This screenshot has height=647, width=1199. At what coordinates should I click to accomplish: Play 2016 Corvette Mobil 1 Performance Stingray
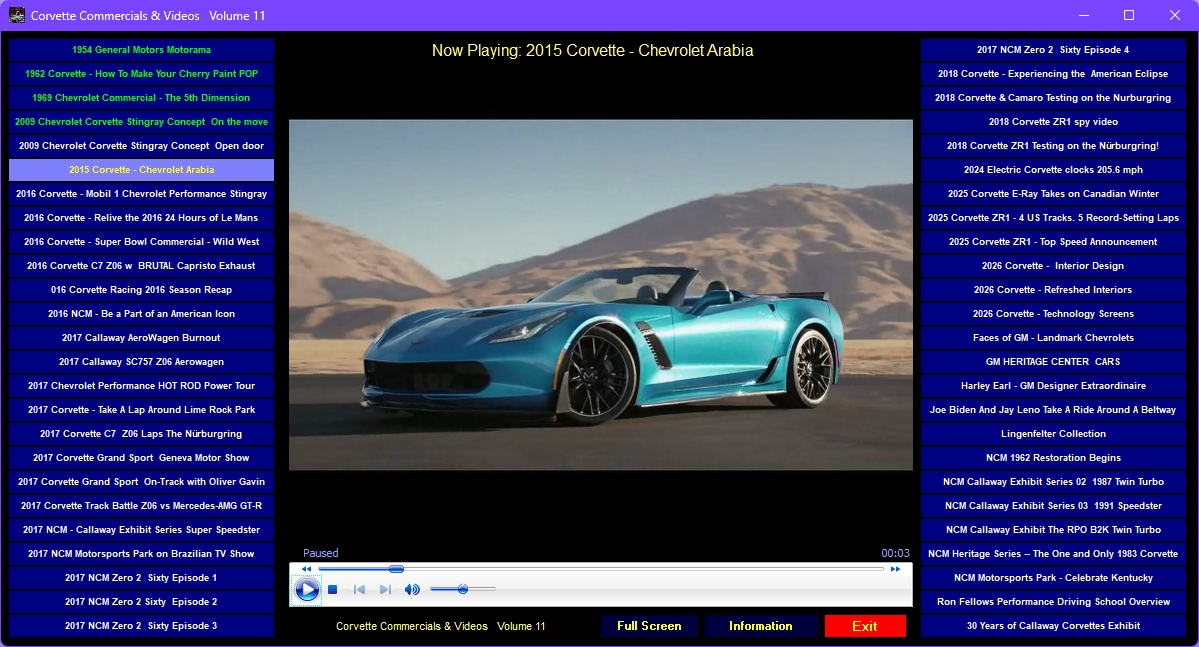point(141,193)
